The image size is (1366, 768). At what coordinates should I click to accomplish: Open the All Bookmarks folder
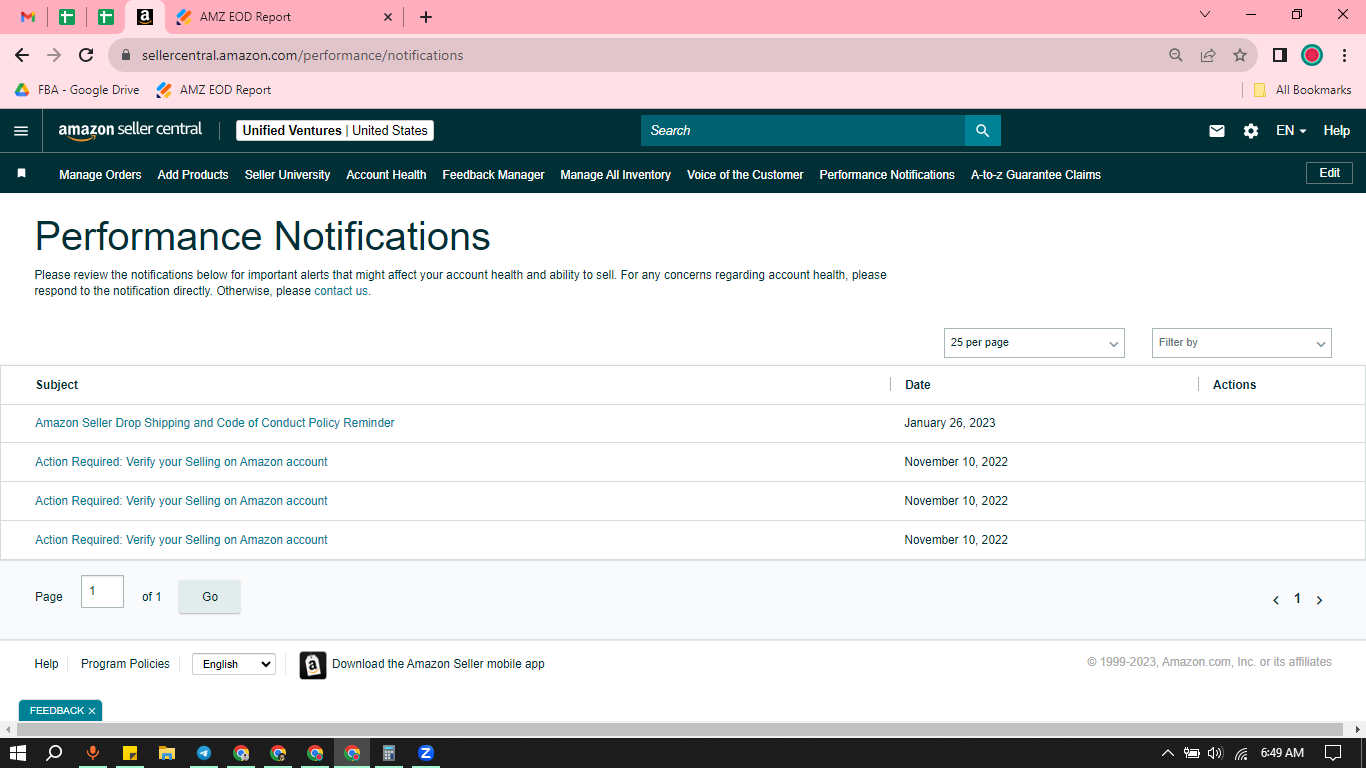1302,90
